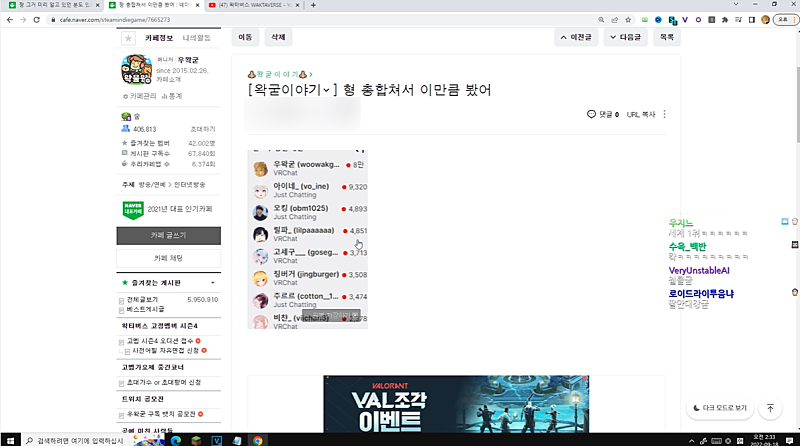800x446 pixels.
Task: Open the Windows Start menu
Action: [x=10, y=440]
